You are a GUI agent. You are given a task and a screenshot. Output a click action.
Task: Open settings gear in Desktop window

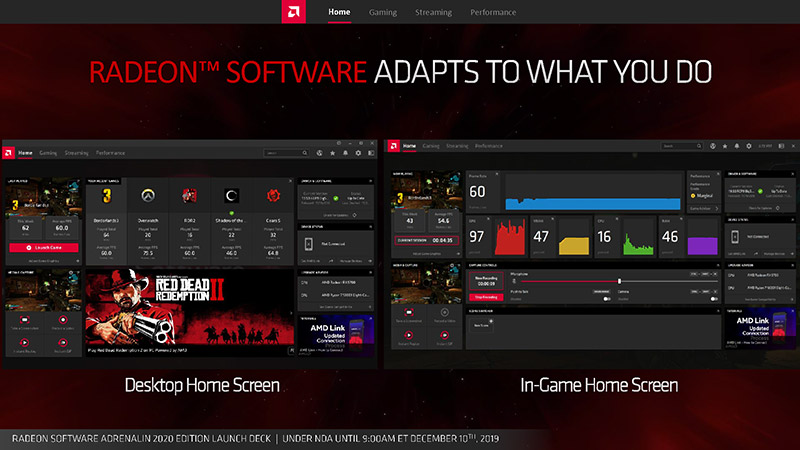coord(358,153)
